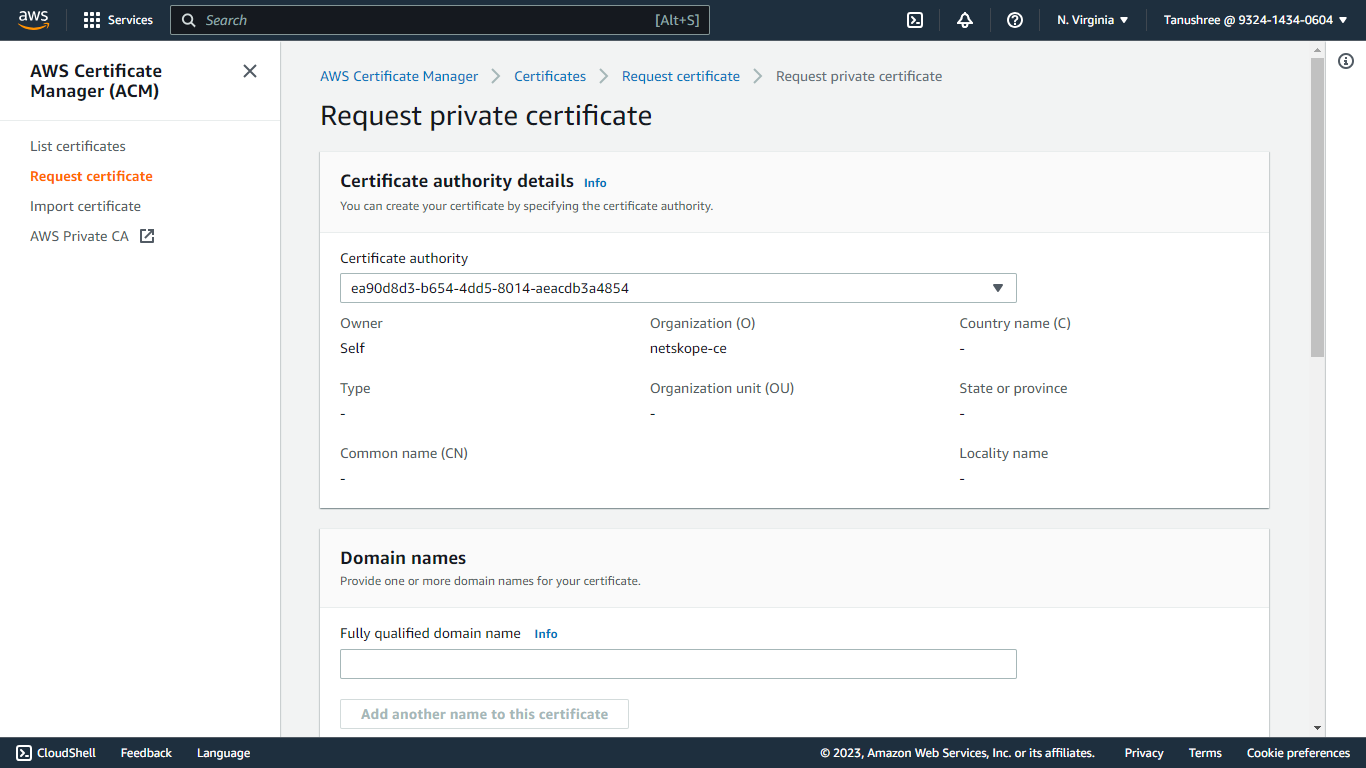Open CloudShell from the top bar icon
This screenshot has width=1366, height=768.
[915, 20]
